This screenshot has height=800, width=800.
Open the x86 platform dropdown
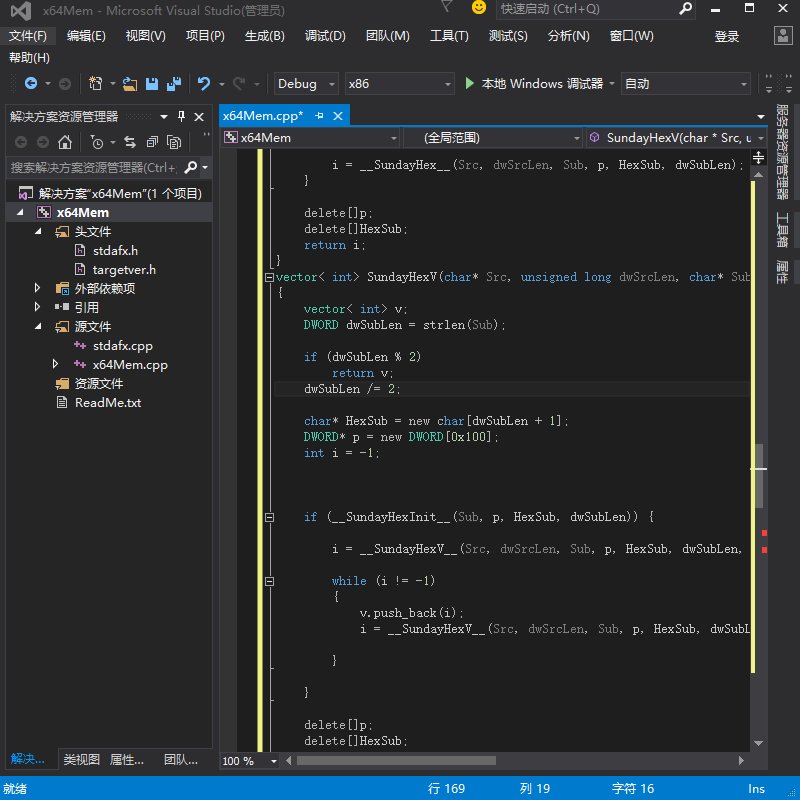tap(399, 84)
